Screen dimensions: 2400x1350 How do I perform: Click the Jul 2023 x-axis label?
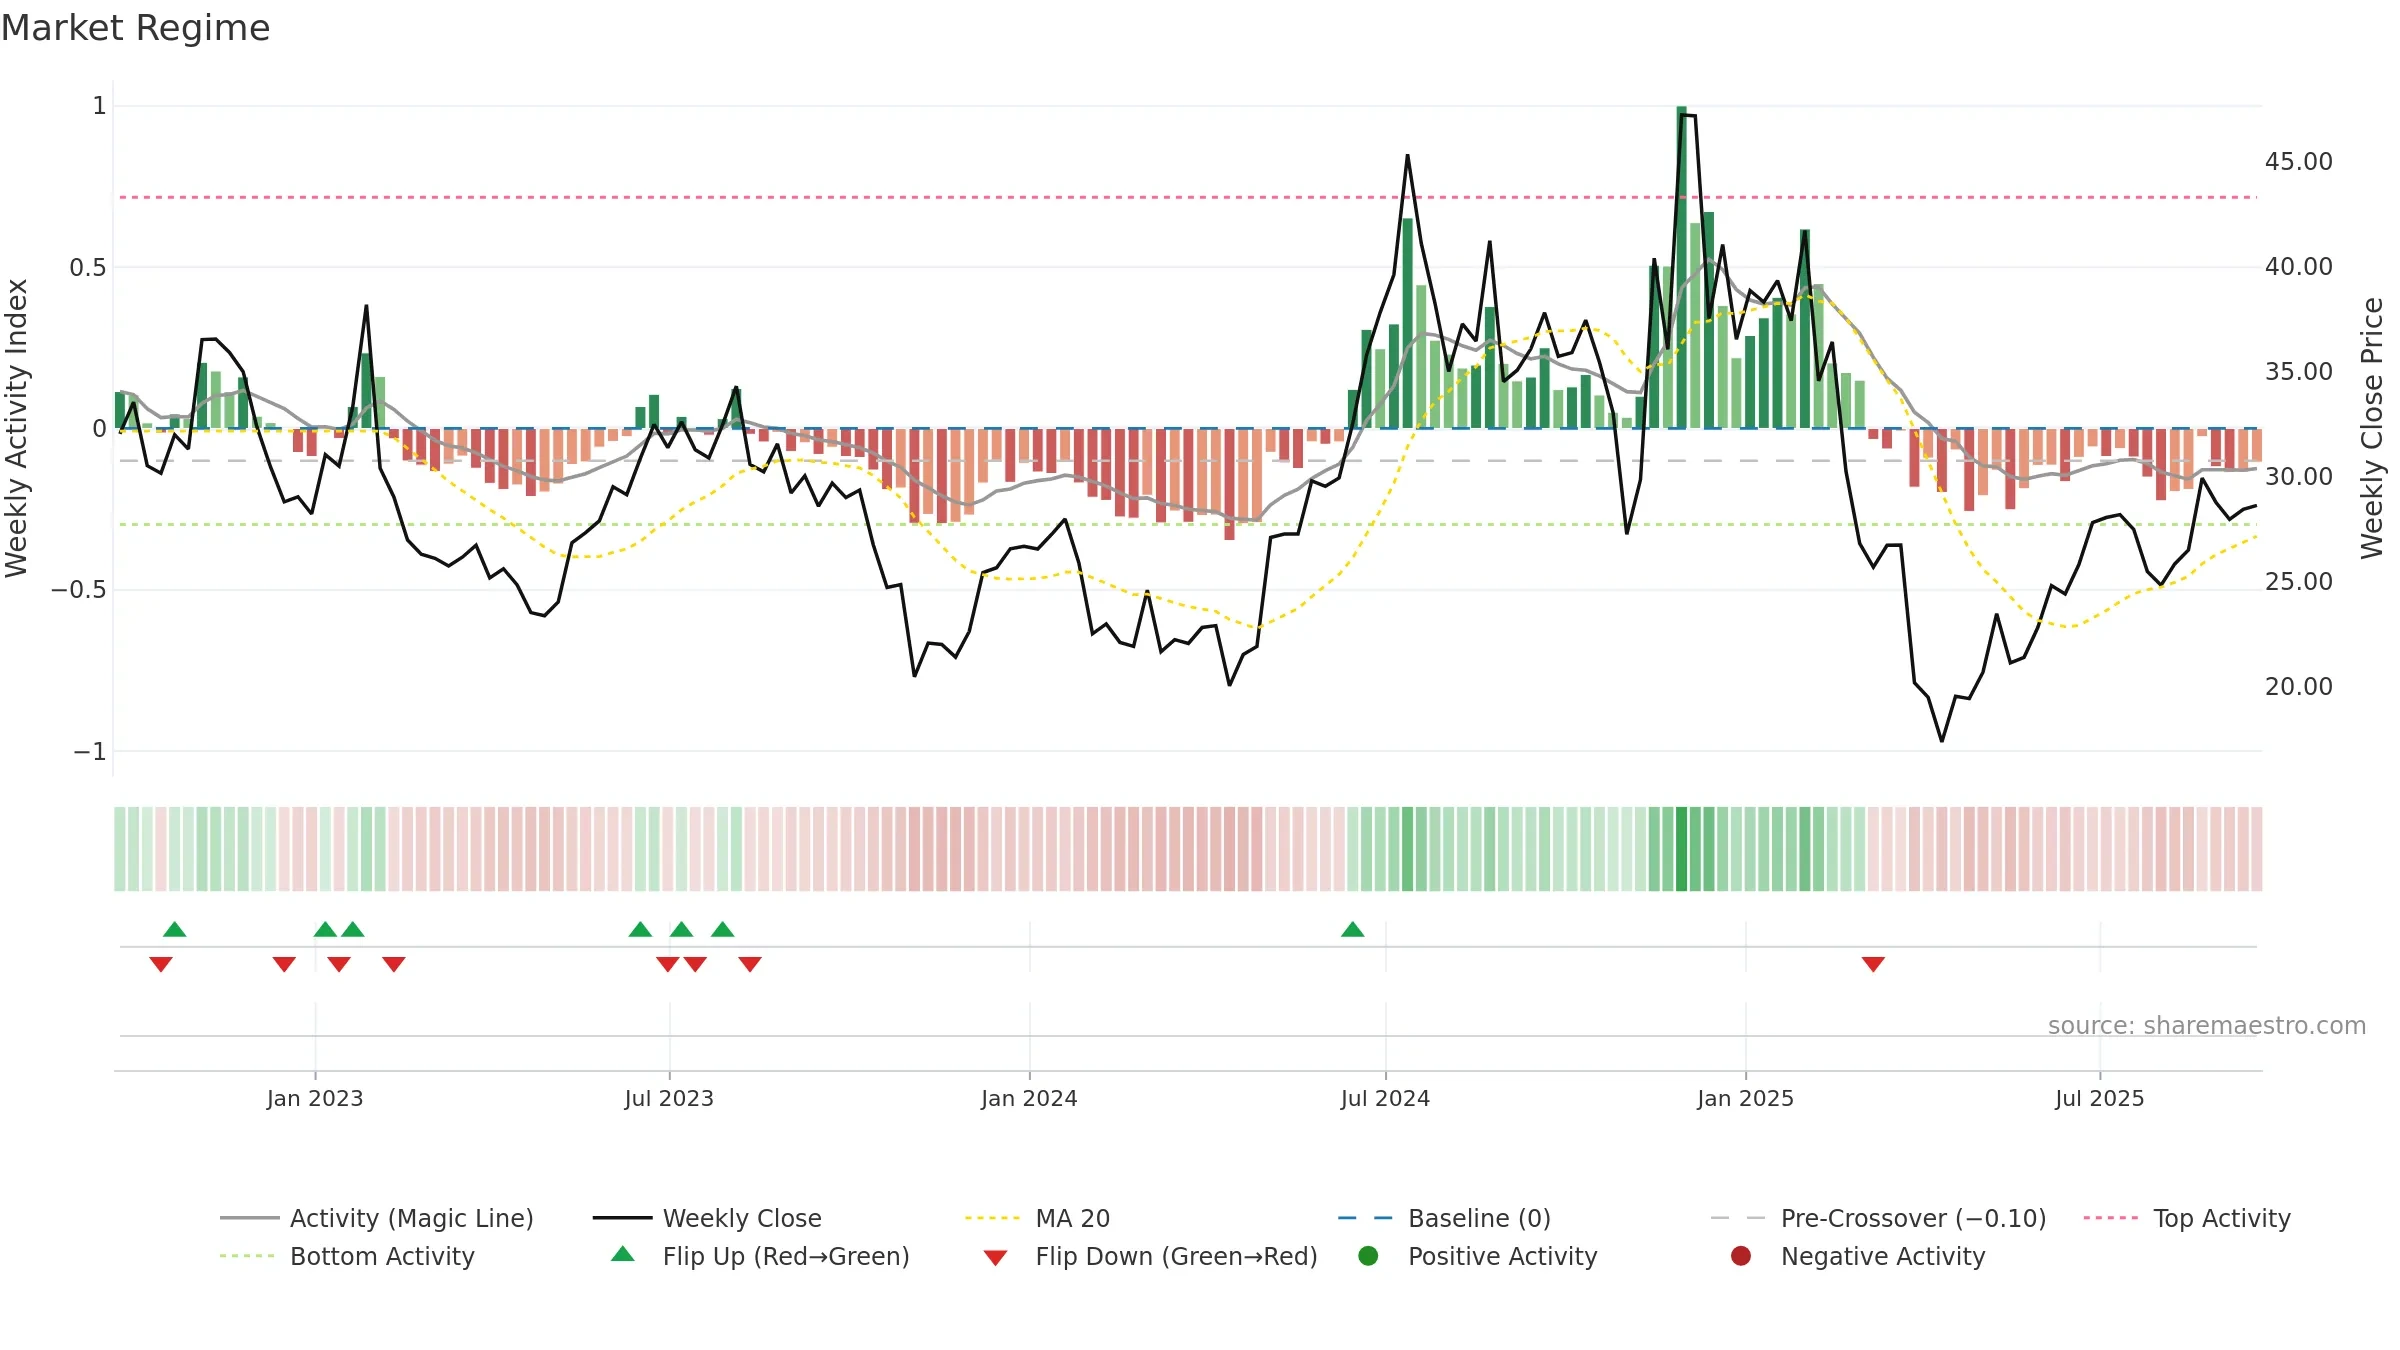tap(669, 1098)
